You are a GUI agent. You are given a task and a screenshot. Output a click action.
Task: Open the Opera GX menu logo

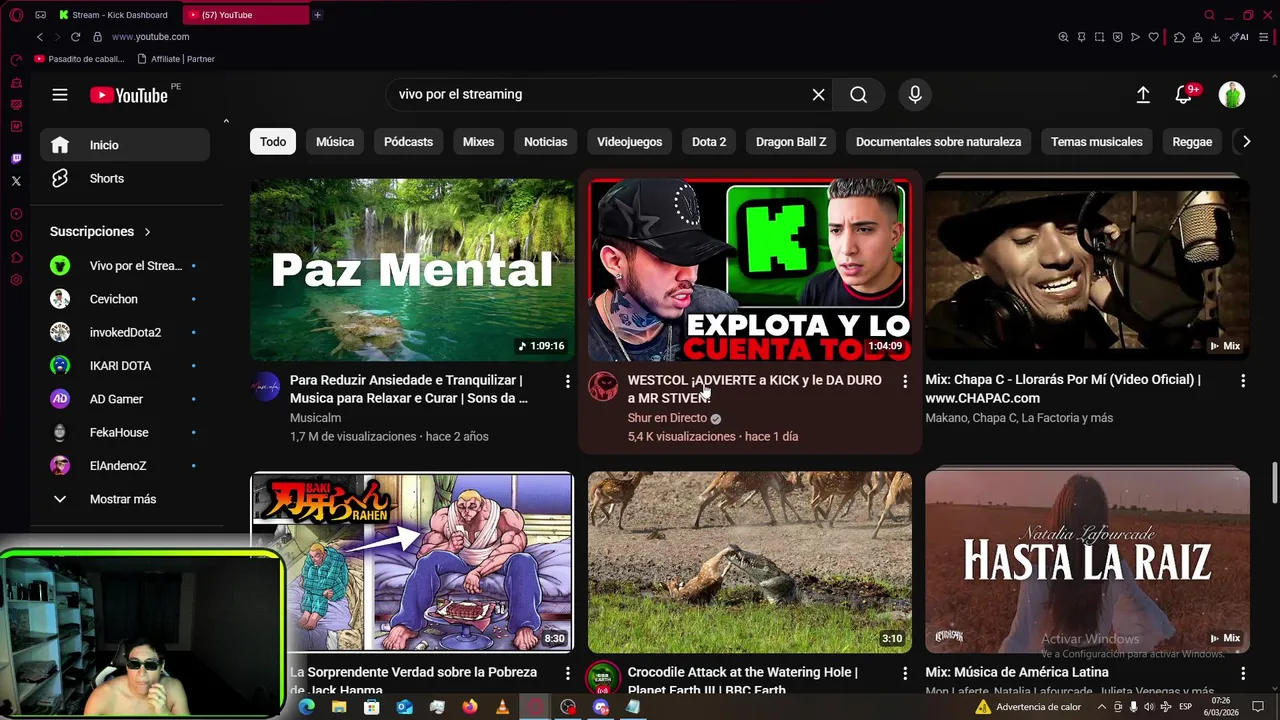[16, 15]
